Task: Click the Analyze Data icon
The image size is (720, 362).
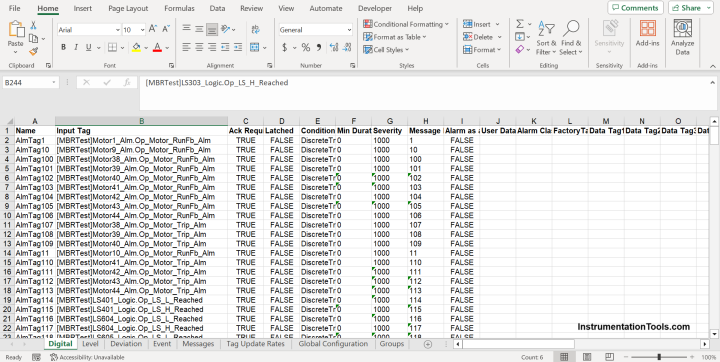Action: pos(682,38)
